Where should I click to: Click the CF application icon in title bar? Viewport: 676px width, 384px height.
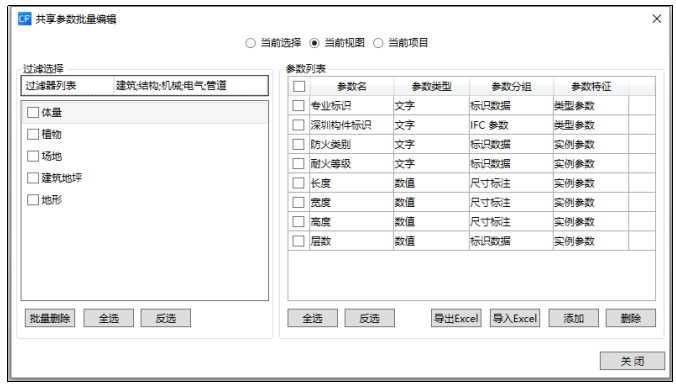(x=25, y=19)
